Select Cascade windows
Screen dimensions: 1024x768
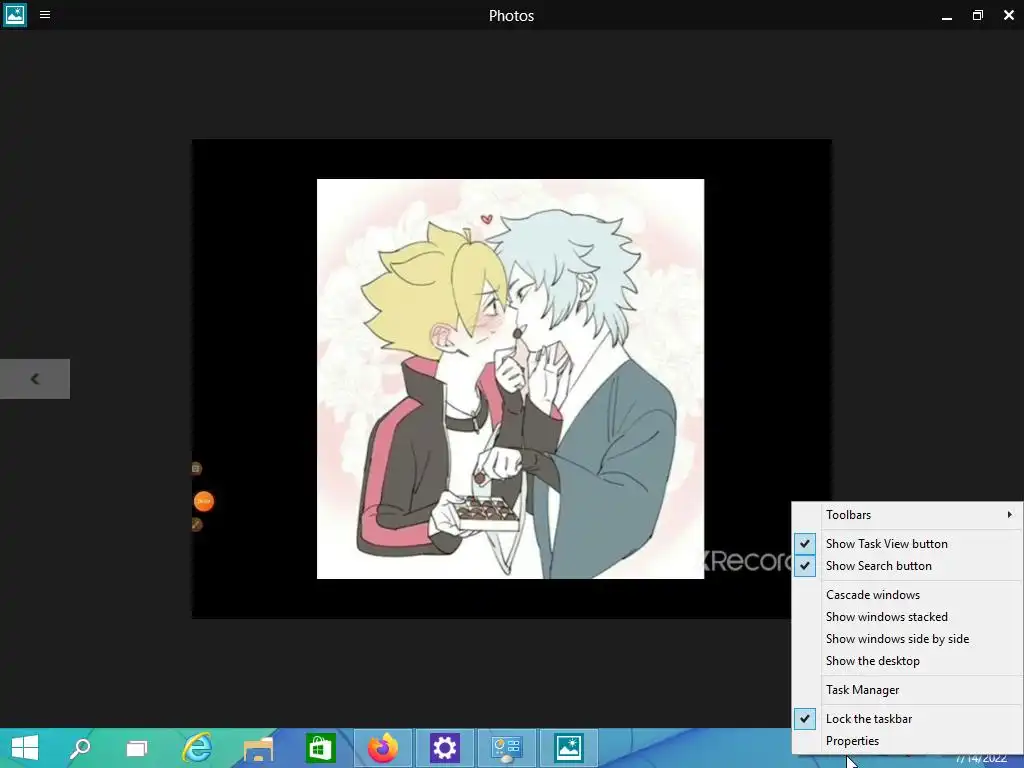[x=907, y=594]
